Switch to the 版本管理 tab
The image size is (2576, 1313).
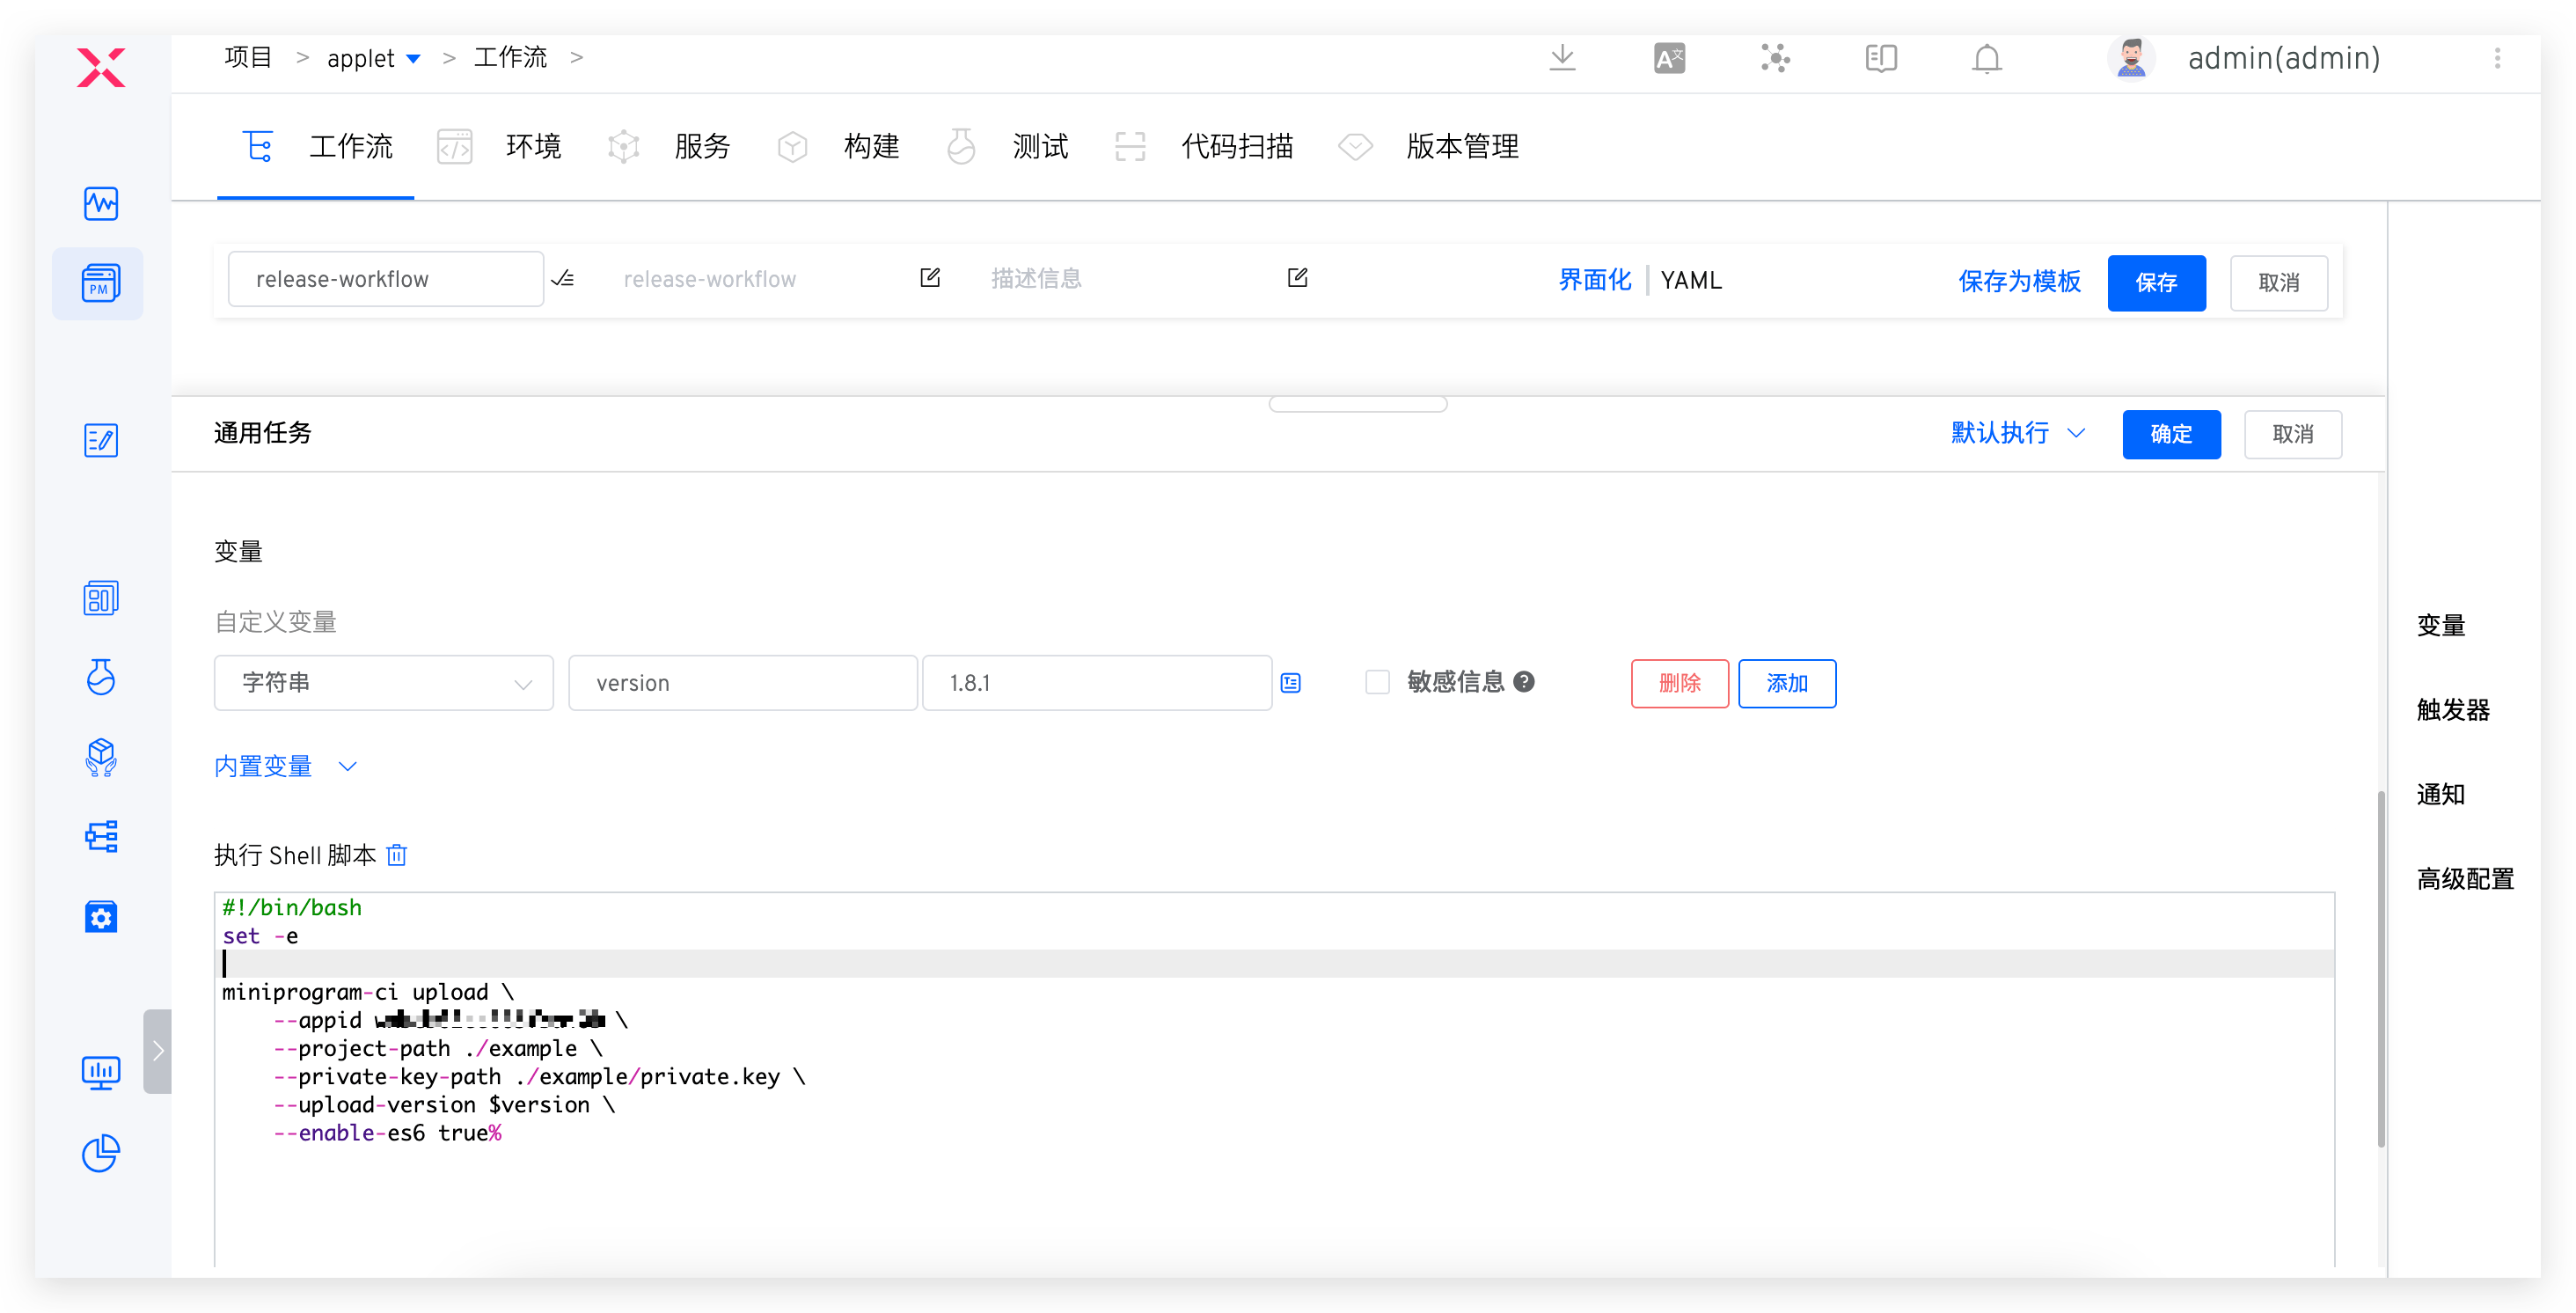(1428, 147)
